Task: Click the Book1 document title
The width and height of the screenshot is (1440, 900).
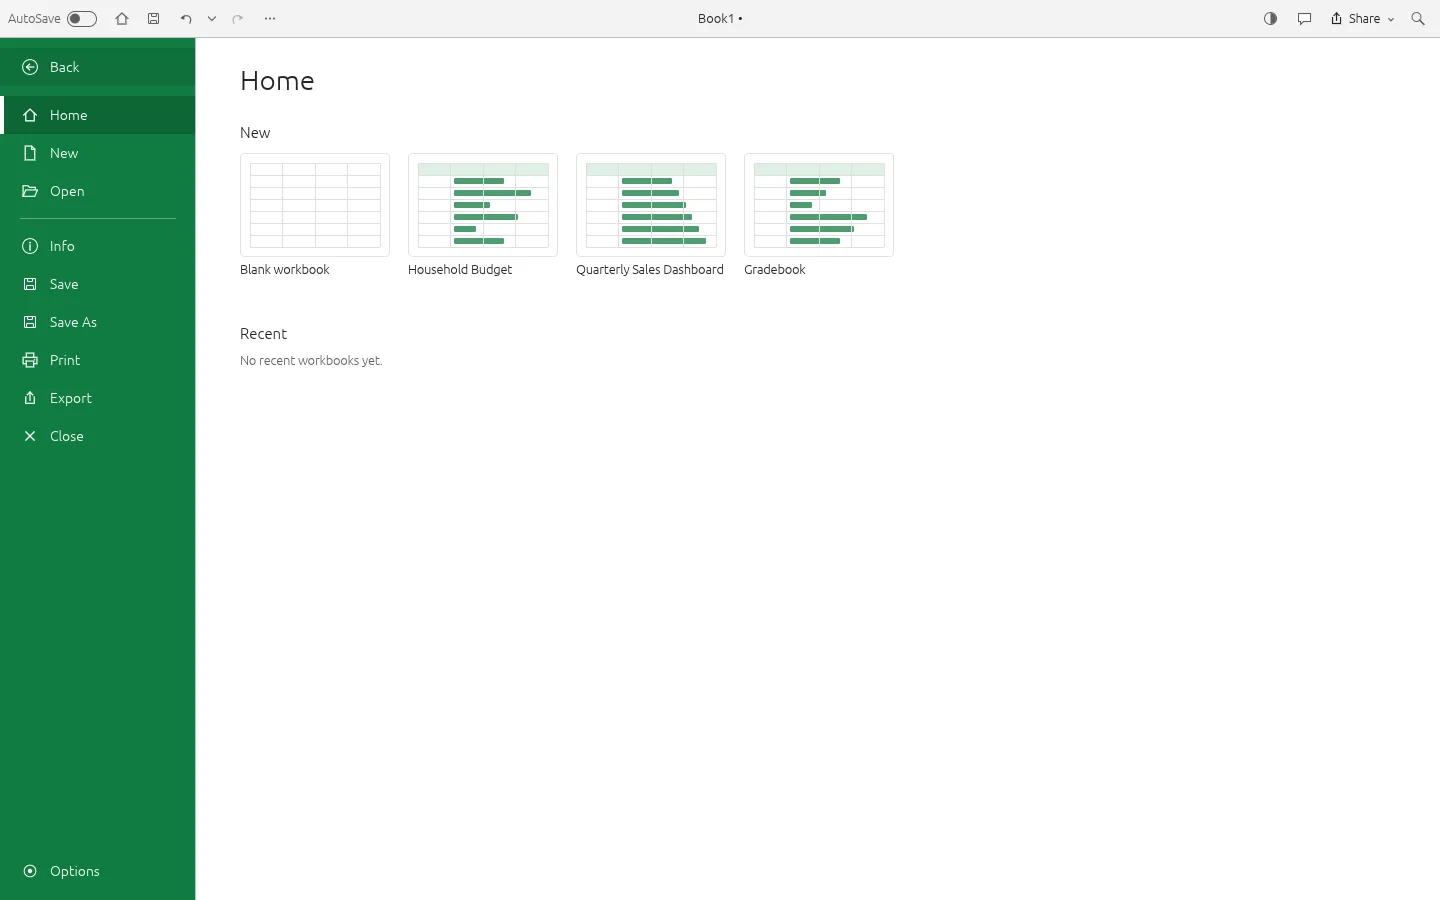Action: click(x=720, y=19)
